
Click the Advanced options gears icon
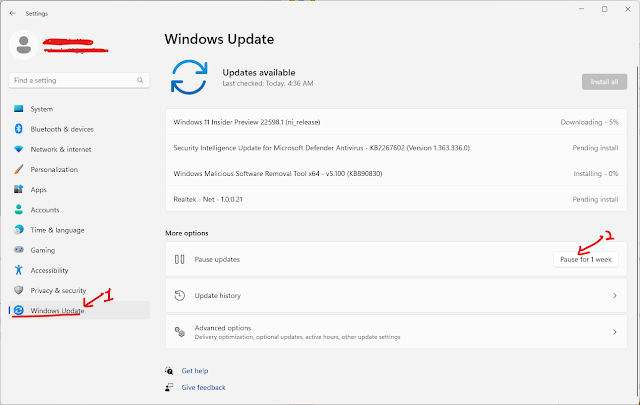tap(180, 332)
